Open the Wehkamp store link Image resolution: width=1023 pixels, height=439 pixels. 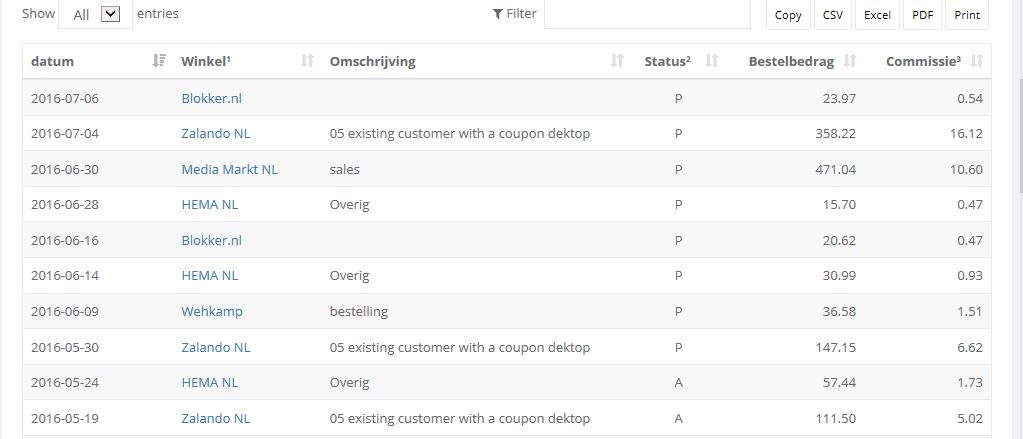point(211,311)
